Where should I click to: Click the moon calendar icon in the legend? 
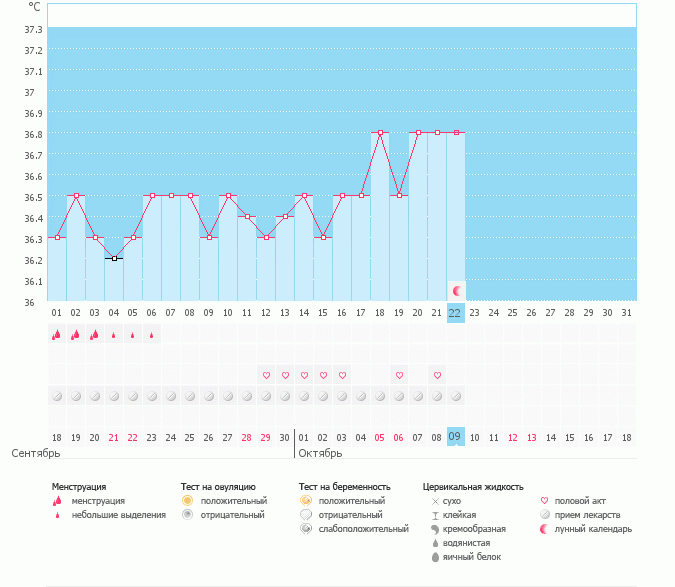click(x=544, y=528)
